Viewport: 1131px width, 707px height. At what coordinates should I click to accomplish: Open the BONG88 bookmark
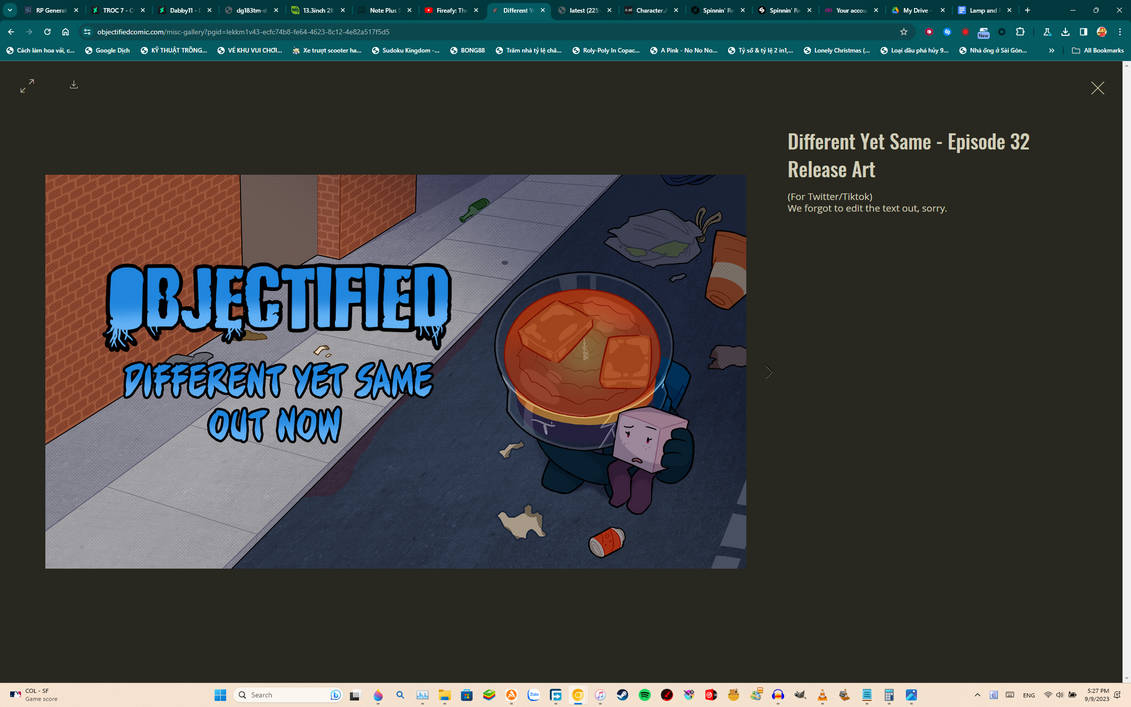467,50
